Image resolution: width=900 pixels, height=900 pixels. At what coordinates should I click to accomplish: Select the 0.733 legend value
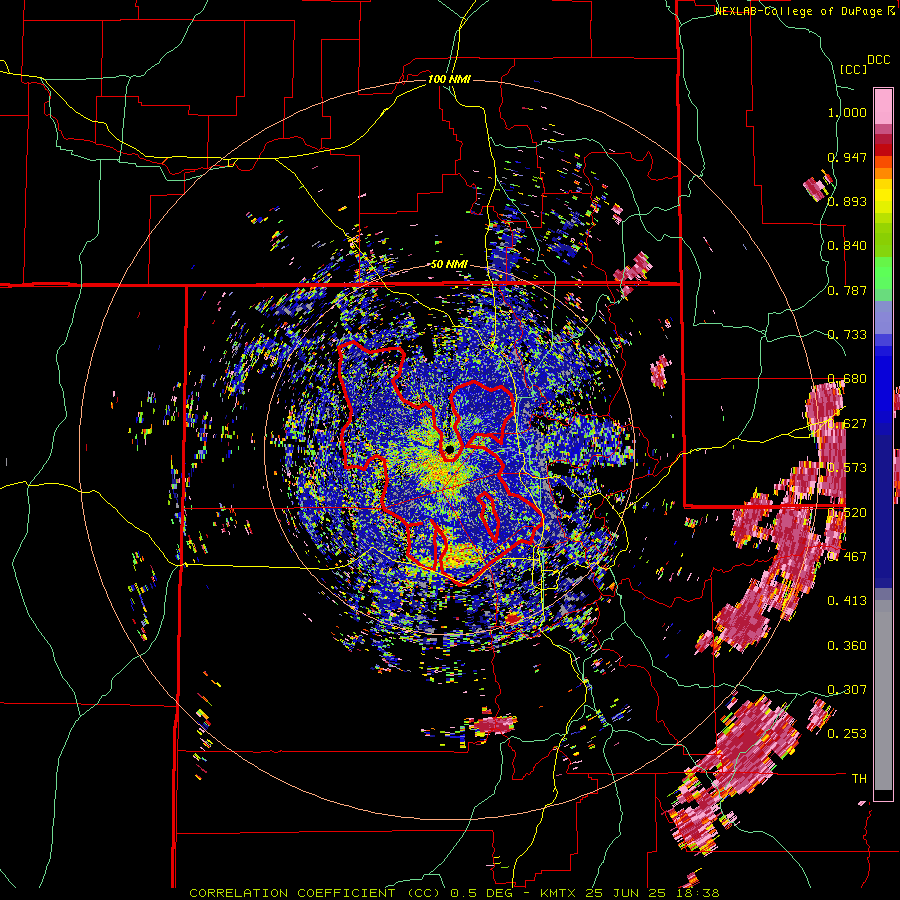[847, 335]
